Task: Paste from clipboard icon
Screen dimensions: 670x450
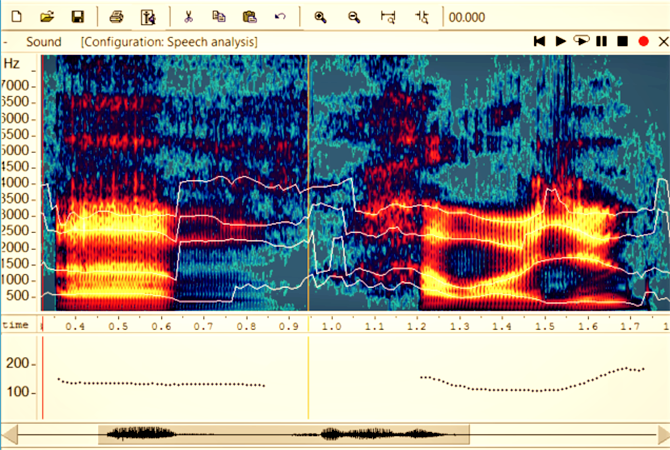Action: pyautogui.click(x=250, y=17)
